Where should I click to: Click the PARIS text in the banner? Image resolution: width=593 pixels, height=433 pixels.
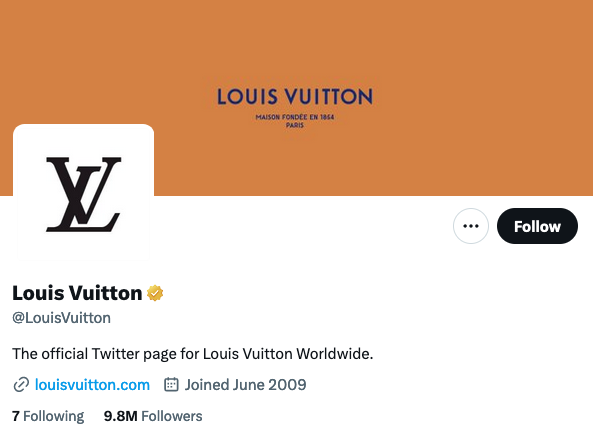tap(295, 125)
